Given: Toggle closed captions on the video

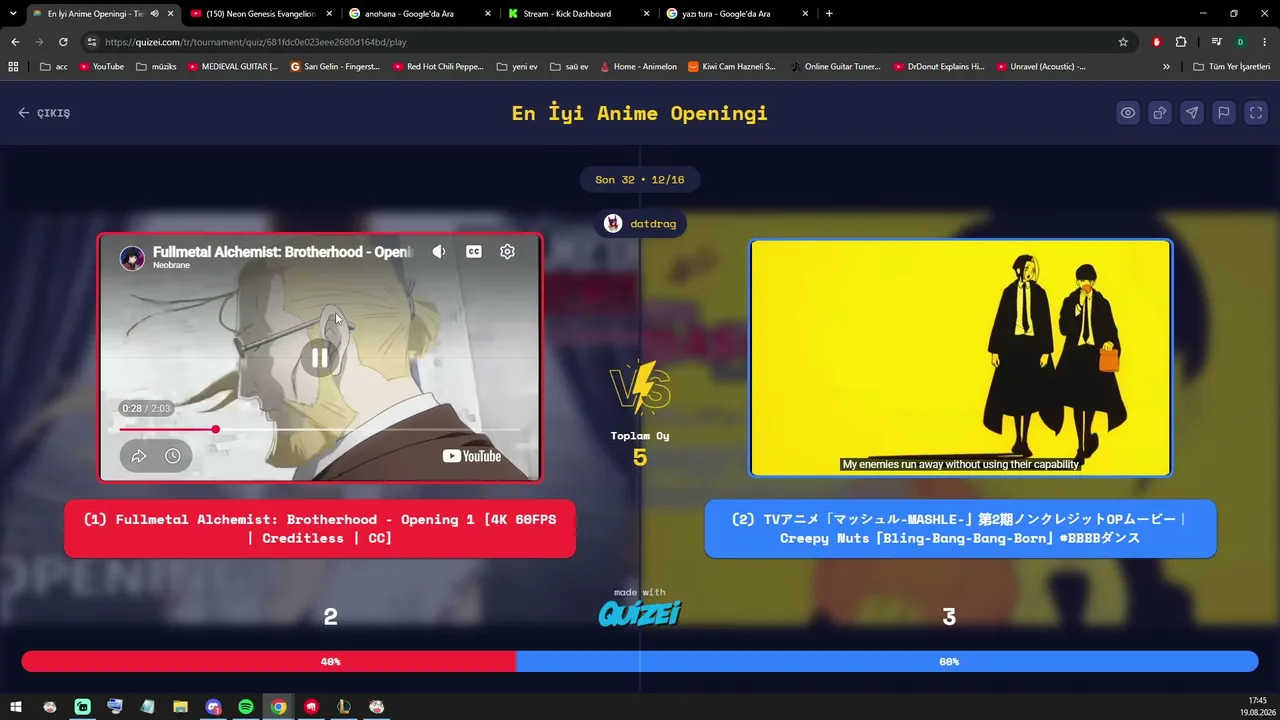Looking at the screenshot, I should tap(474, 252).
